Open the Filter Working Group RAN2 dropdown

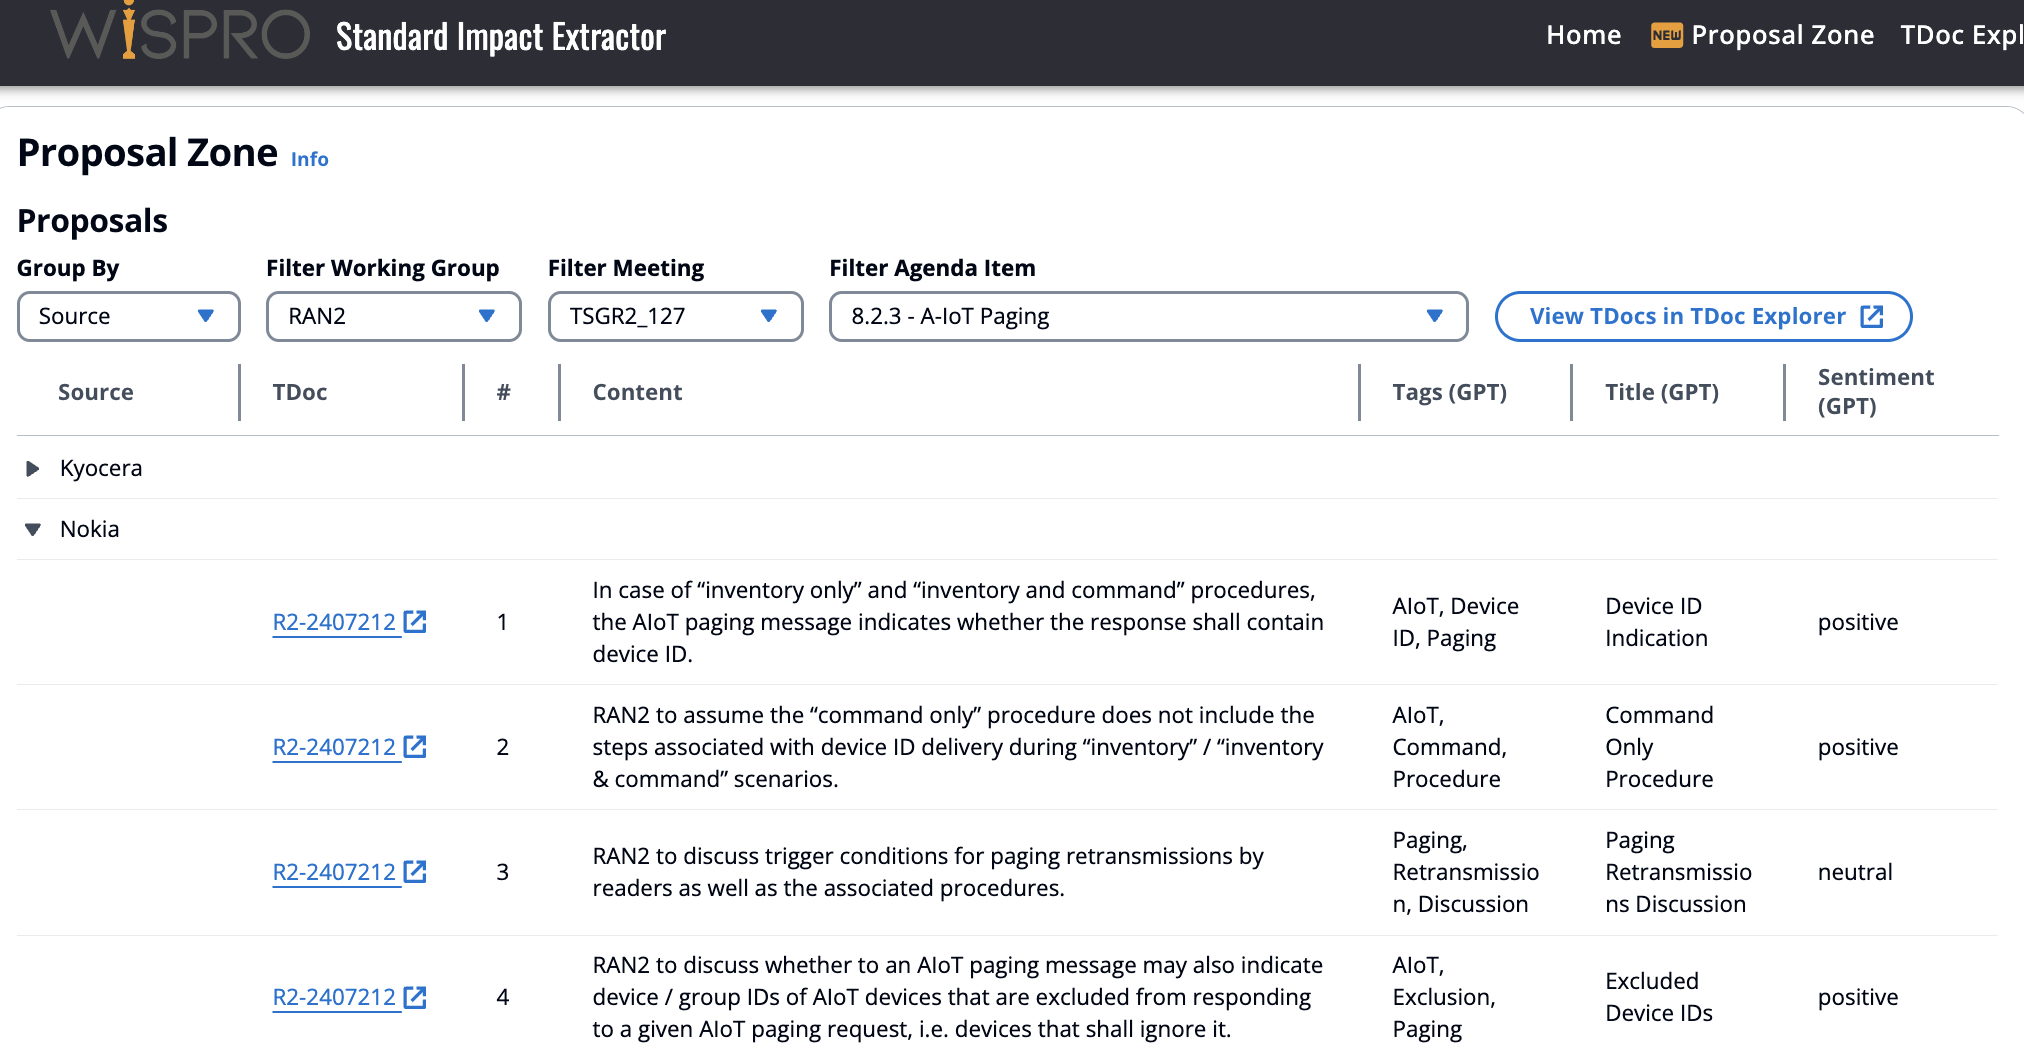click(393, 316)
